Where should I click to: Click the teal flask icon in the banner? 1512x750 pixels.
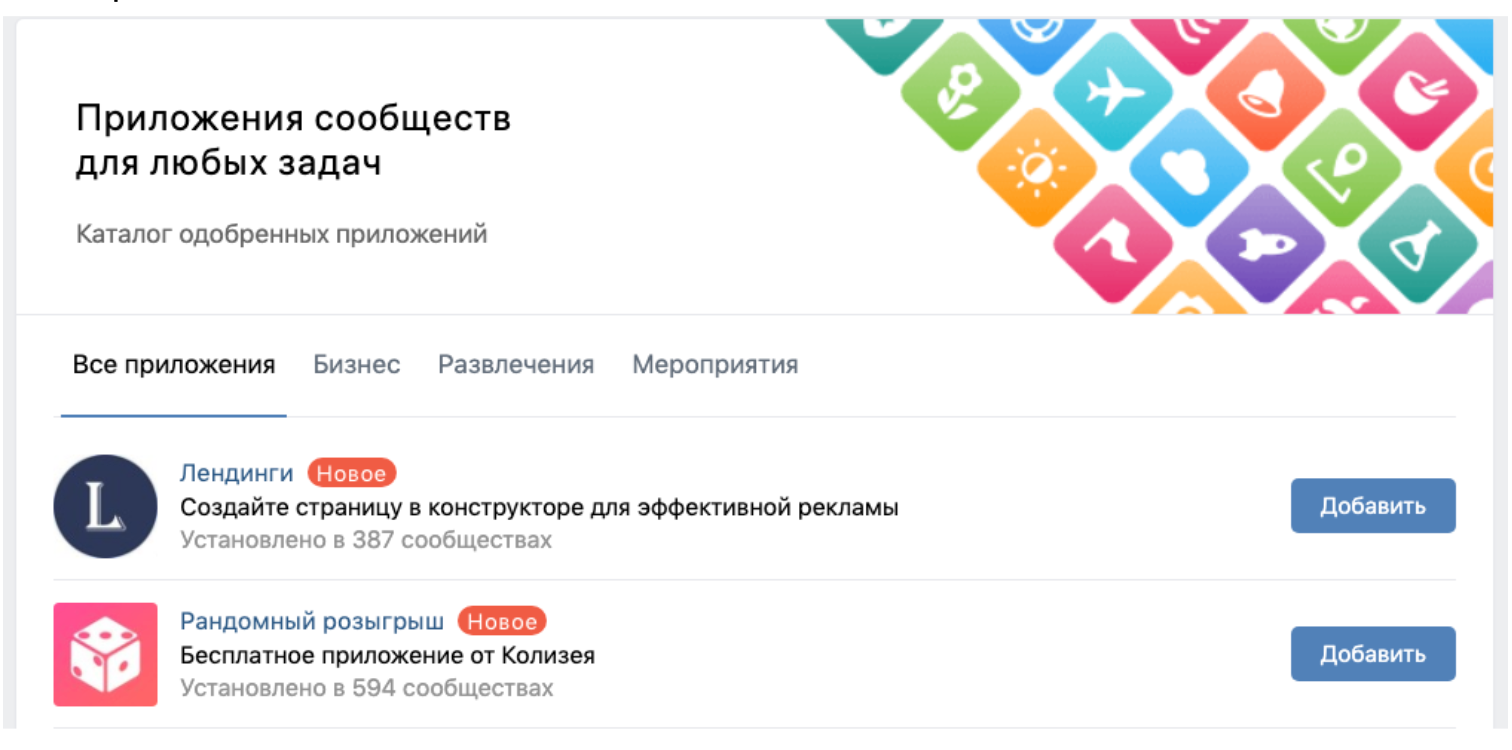[1416, 243]
